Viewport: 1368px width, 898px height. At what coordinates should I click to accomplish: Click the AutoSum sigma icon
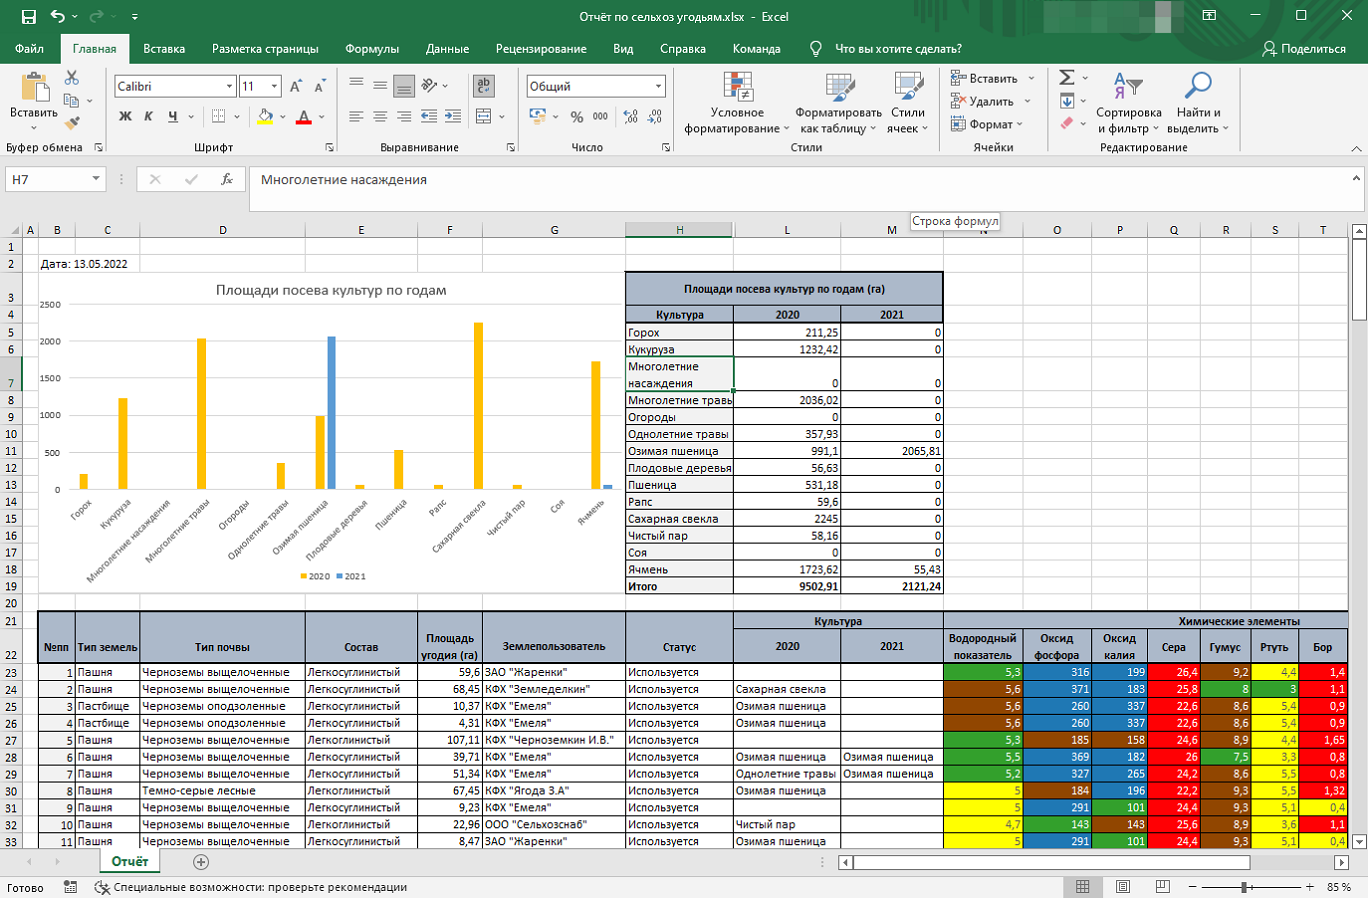[1067, 78]
